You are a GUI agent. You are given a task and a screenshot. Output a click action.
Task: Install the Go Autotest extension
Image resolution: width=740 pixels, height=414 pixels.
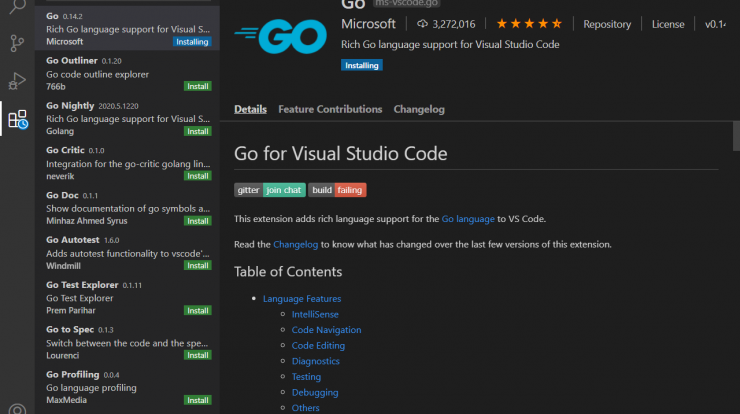point(198,265)
